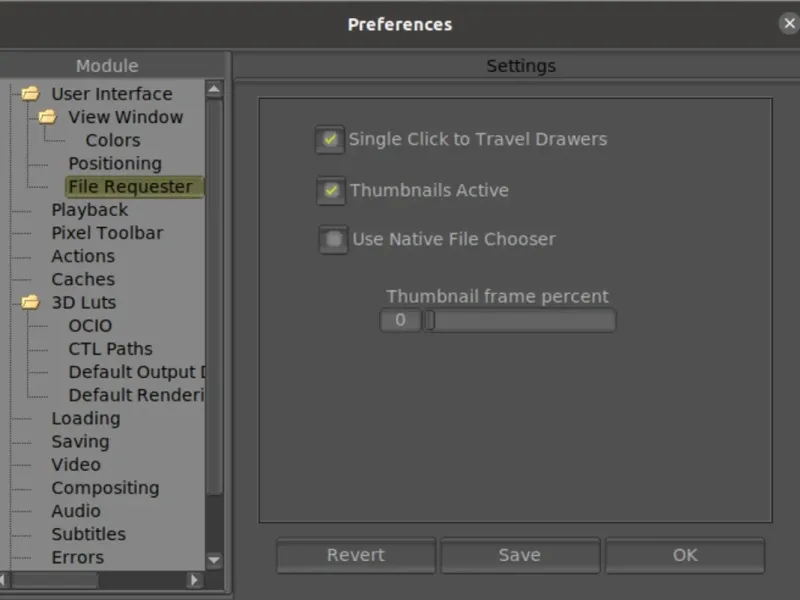
Task: Collapse the 3D Luts folder icon
Action: [30, 302]
